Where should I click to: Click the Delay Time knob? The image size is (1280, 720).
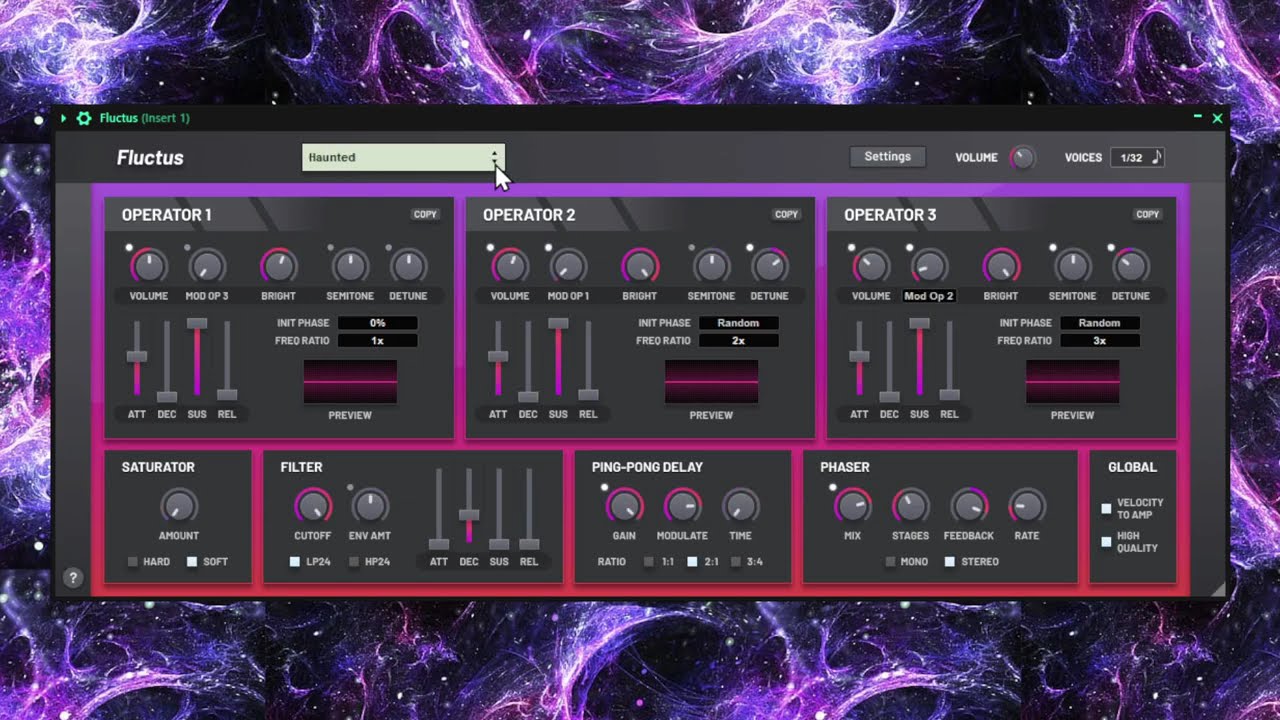click(x=741, y=506)
